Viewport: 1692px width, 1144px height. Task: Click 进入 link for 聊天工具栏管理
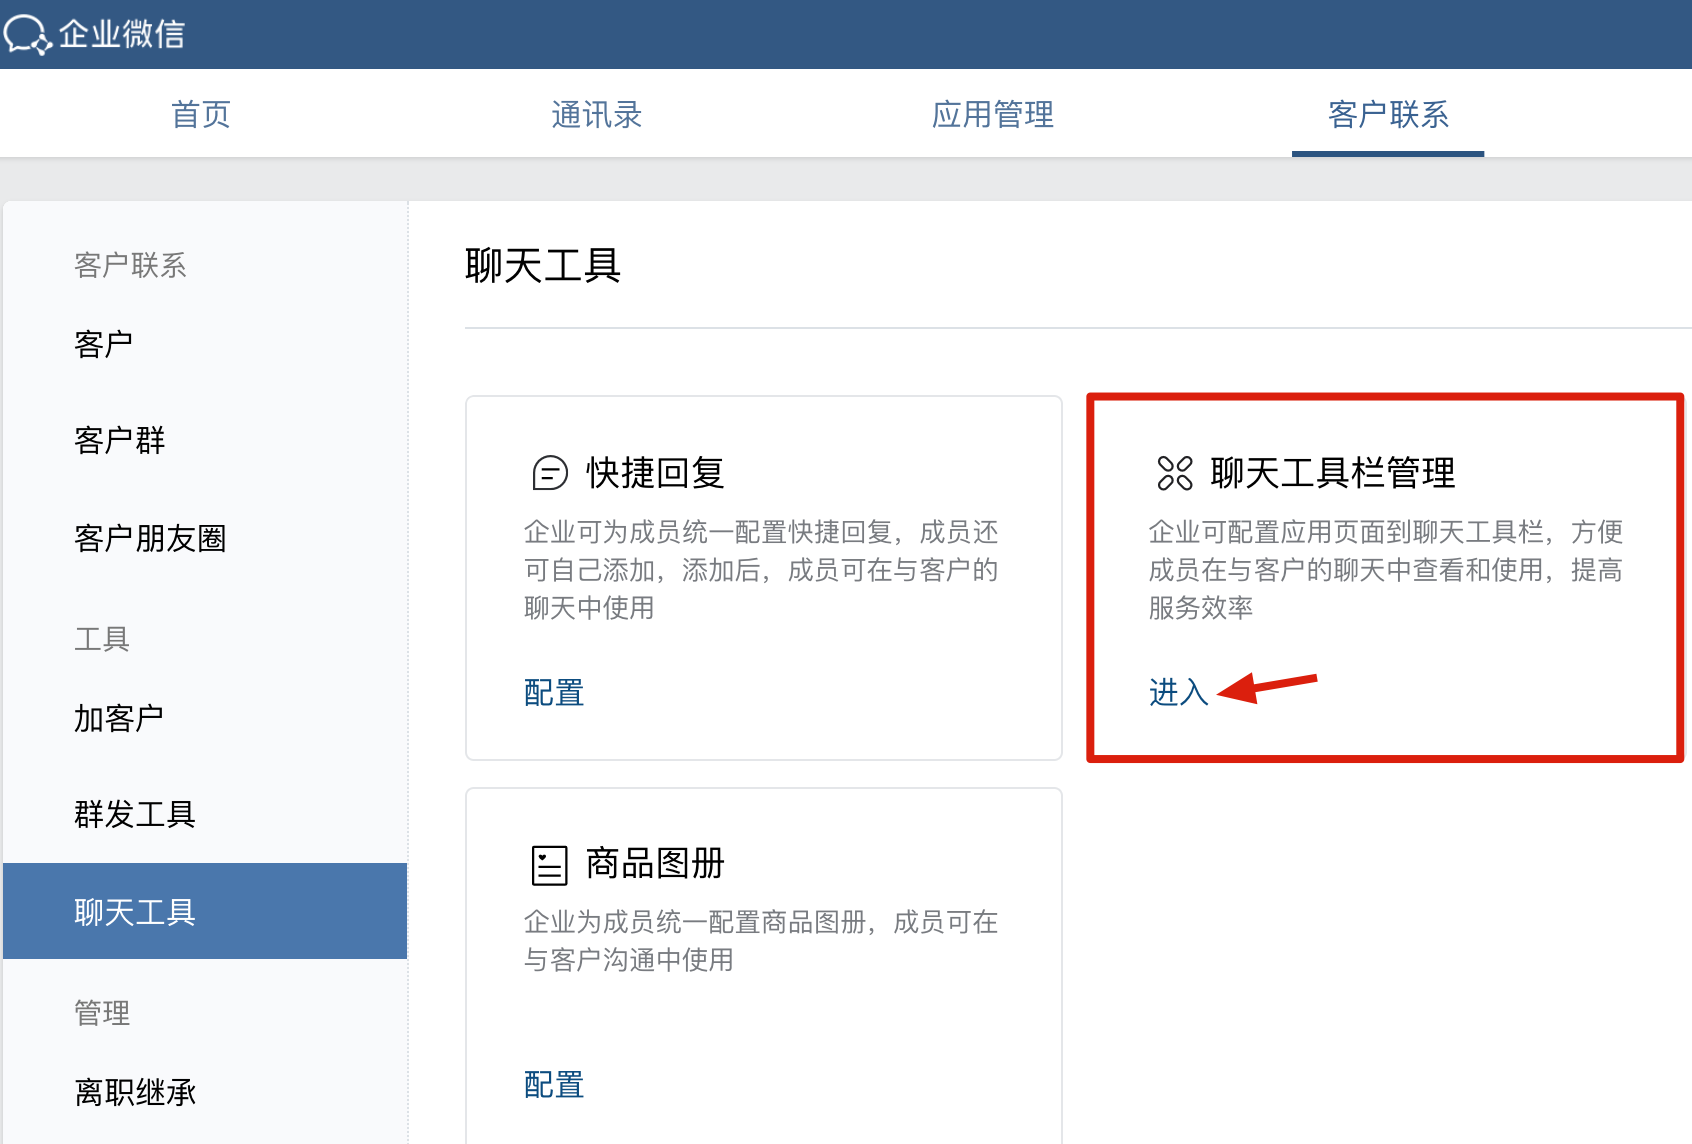1178,692
